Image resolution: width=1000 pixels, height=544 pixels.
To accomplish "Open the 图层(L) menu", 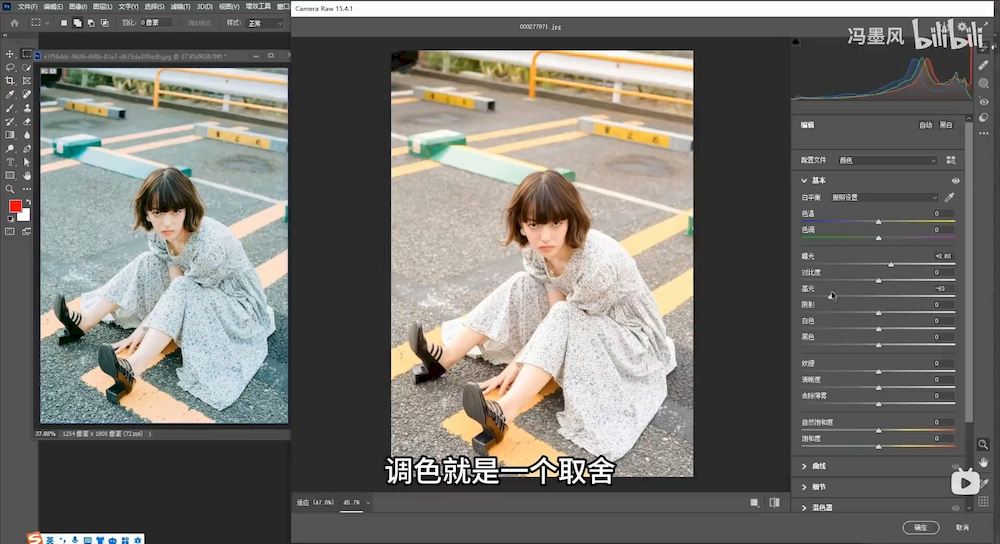I will coord(103,6).
